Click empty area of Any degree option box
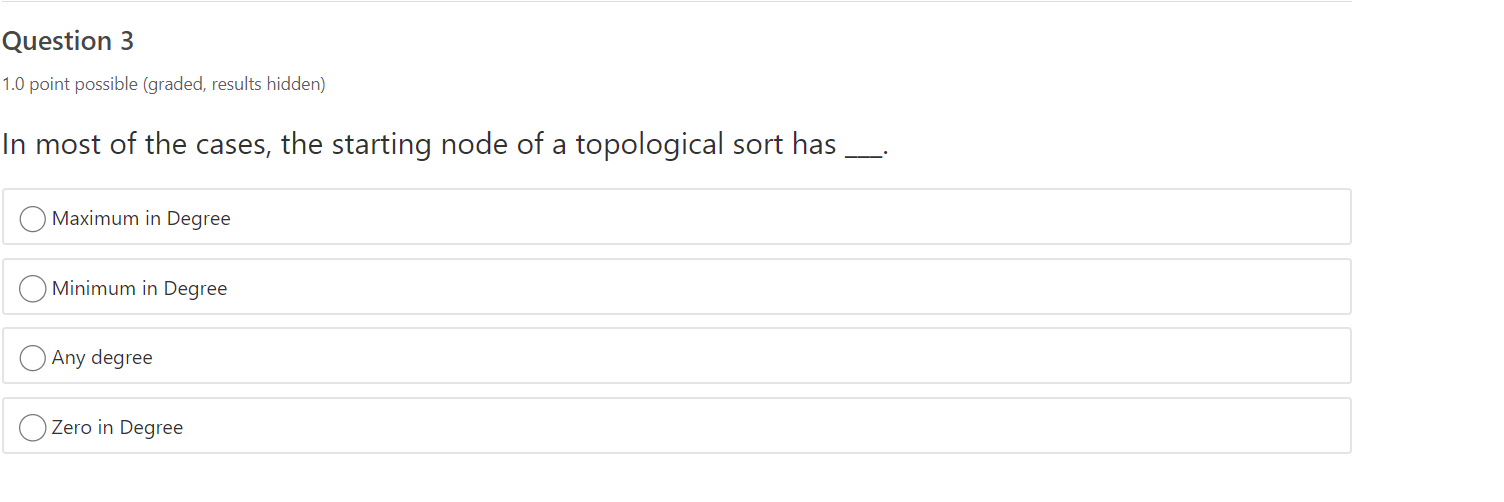 click(750, 356)
